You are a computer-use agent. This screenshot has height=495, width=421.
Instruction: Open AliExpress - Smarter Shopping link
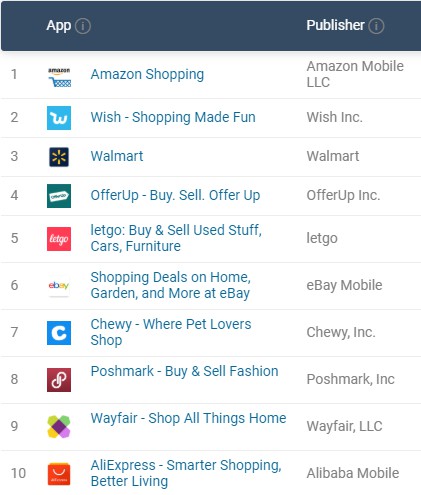186,473
